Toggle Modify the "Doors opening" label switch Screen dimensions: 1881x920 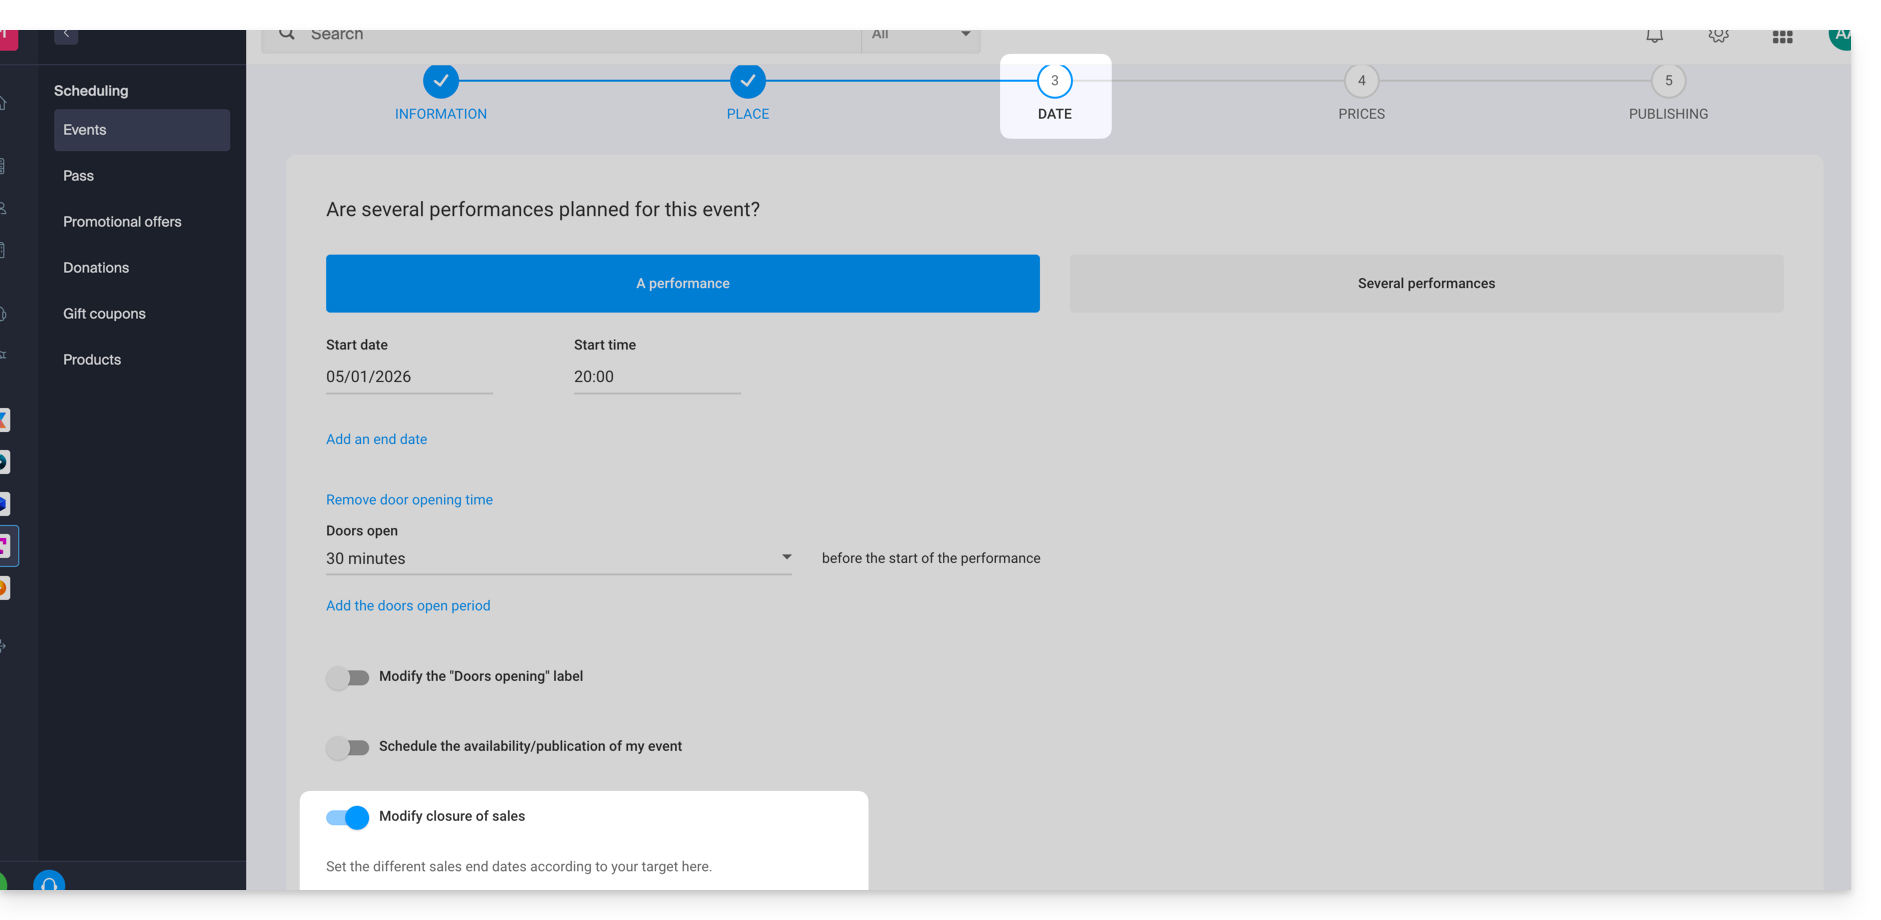pyautogui.click(x=348, y=678)
